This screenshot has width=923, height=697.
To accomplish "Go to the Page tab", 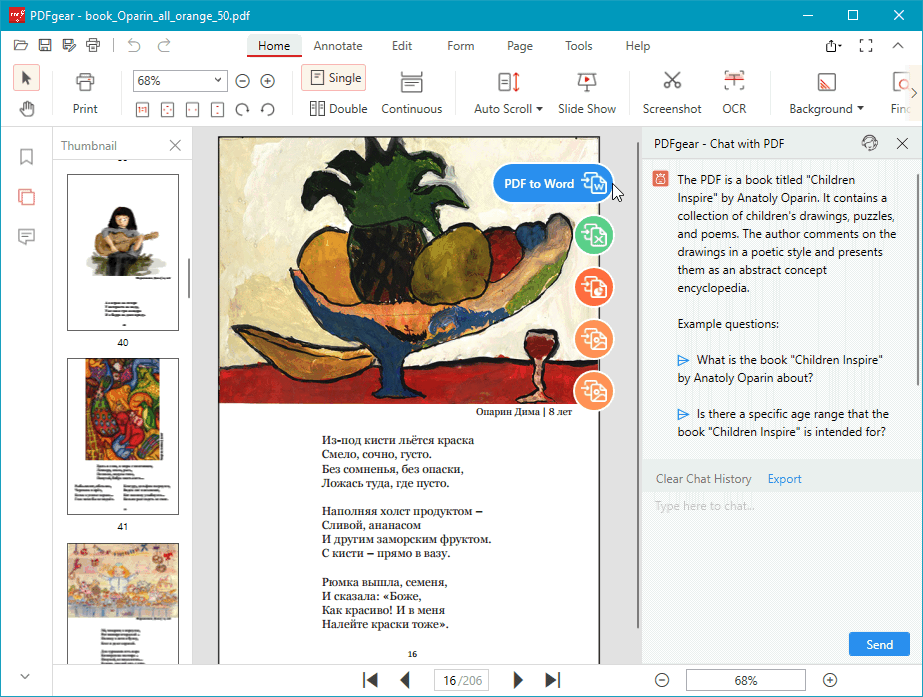I will coord(520,46).
